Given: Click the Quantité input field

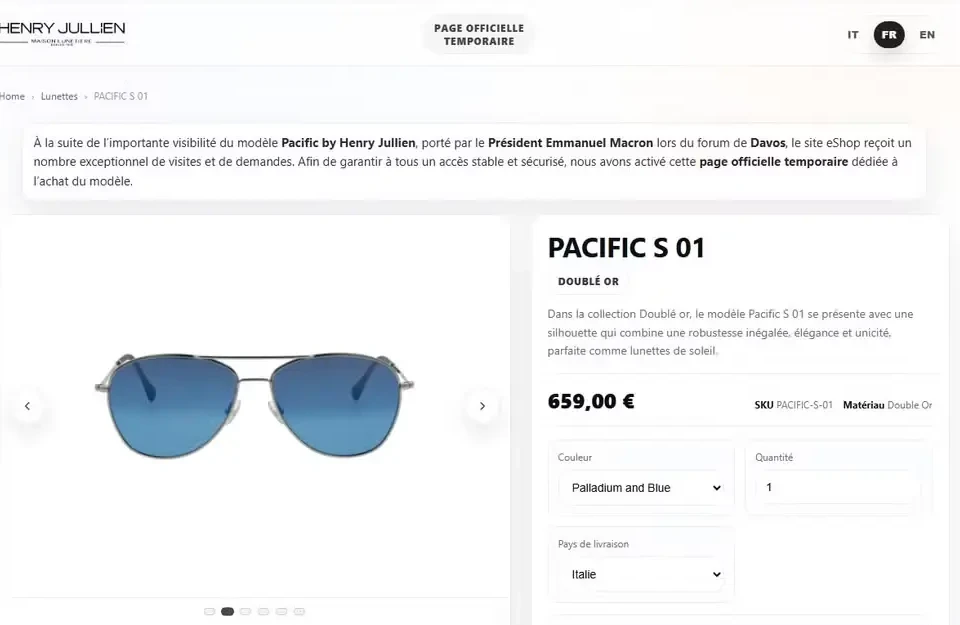Looking at the screenshot, I should (x=837, y=488).
